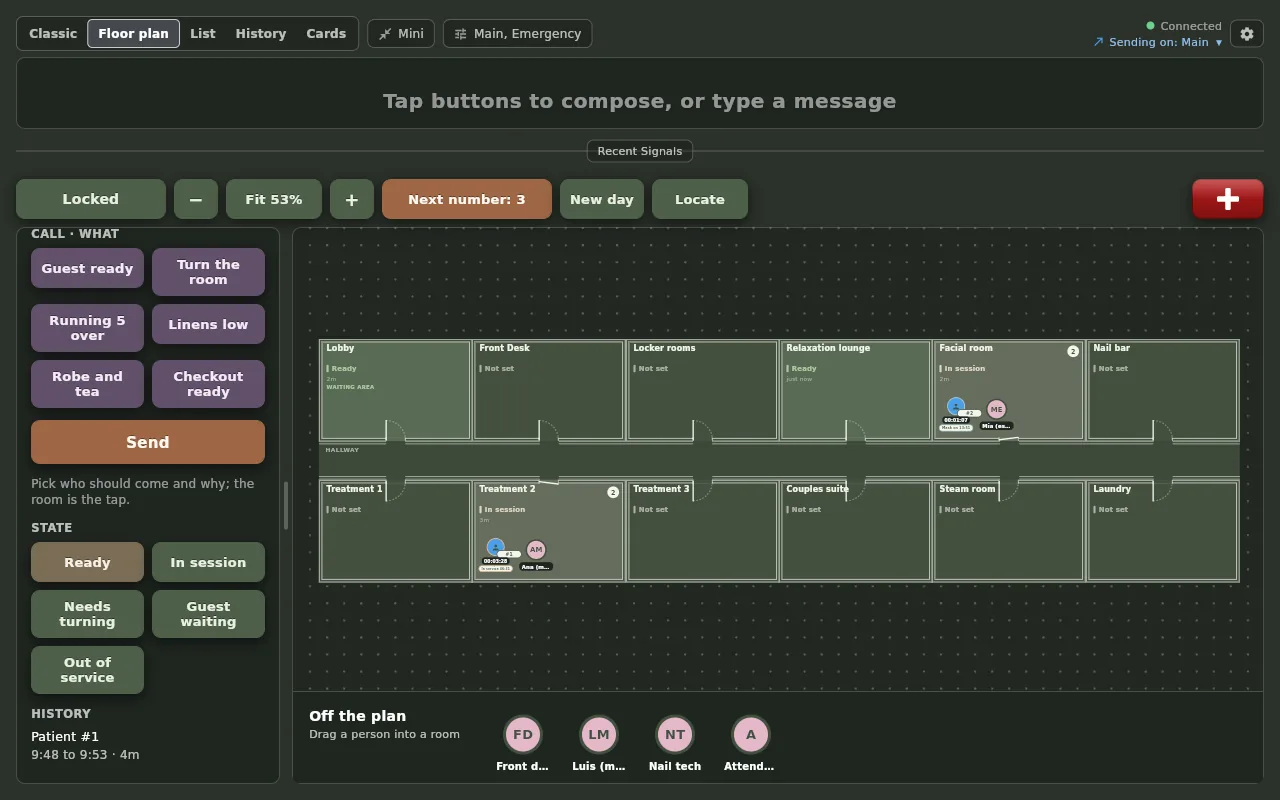Click the Treatment 2 count badge
Screen dimensions: 1280x800
coord(613,492)
